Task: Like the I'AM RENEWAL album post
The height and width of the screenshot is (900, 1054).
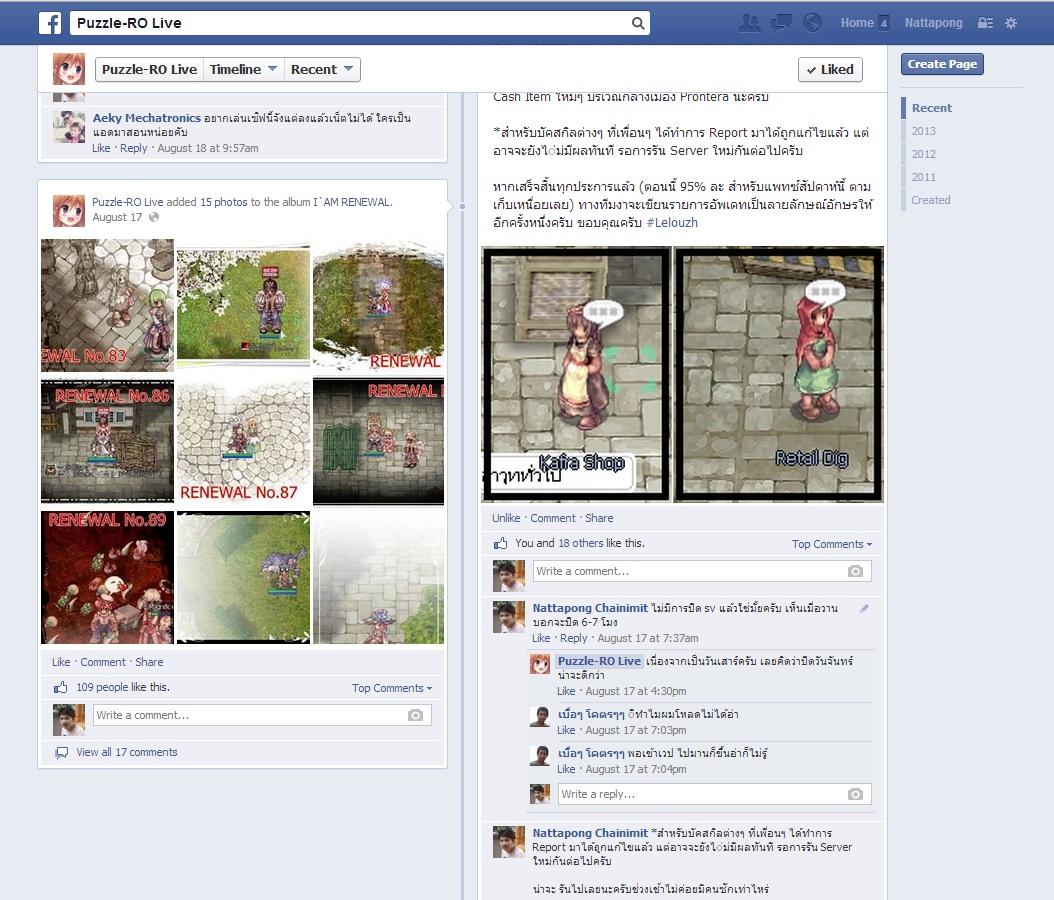Action: [x=61, y=662]
